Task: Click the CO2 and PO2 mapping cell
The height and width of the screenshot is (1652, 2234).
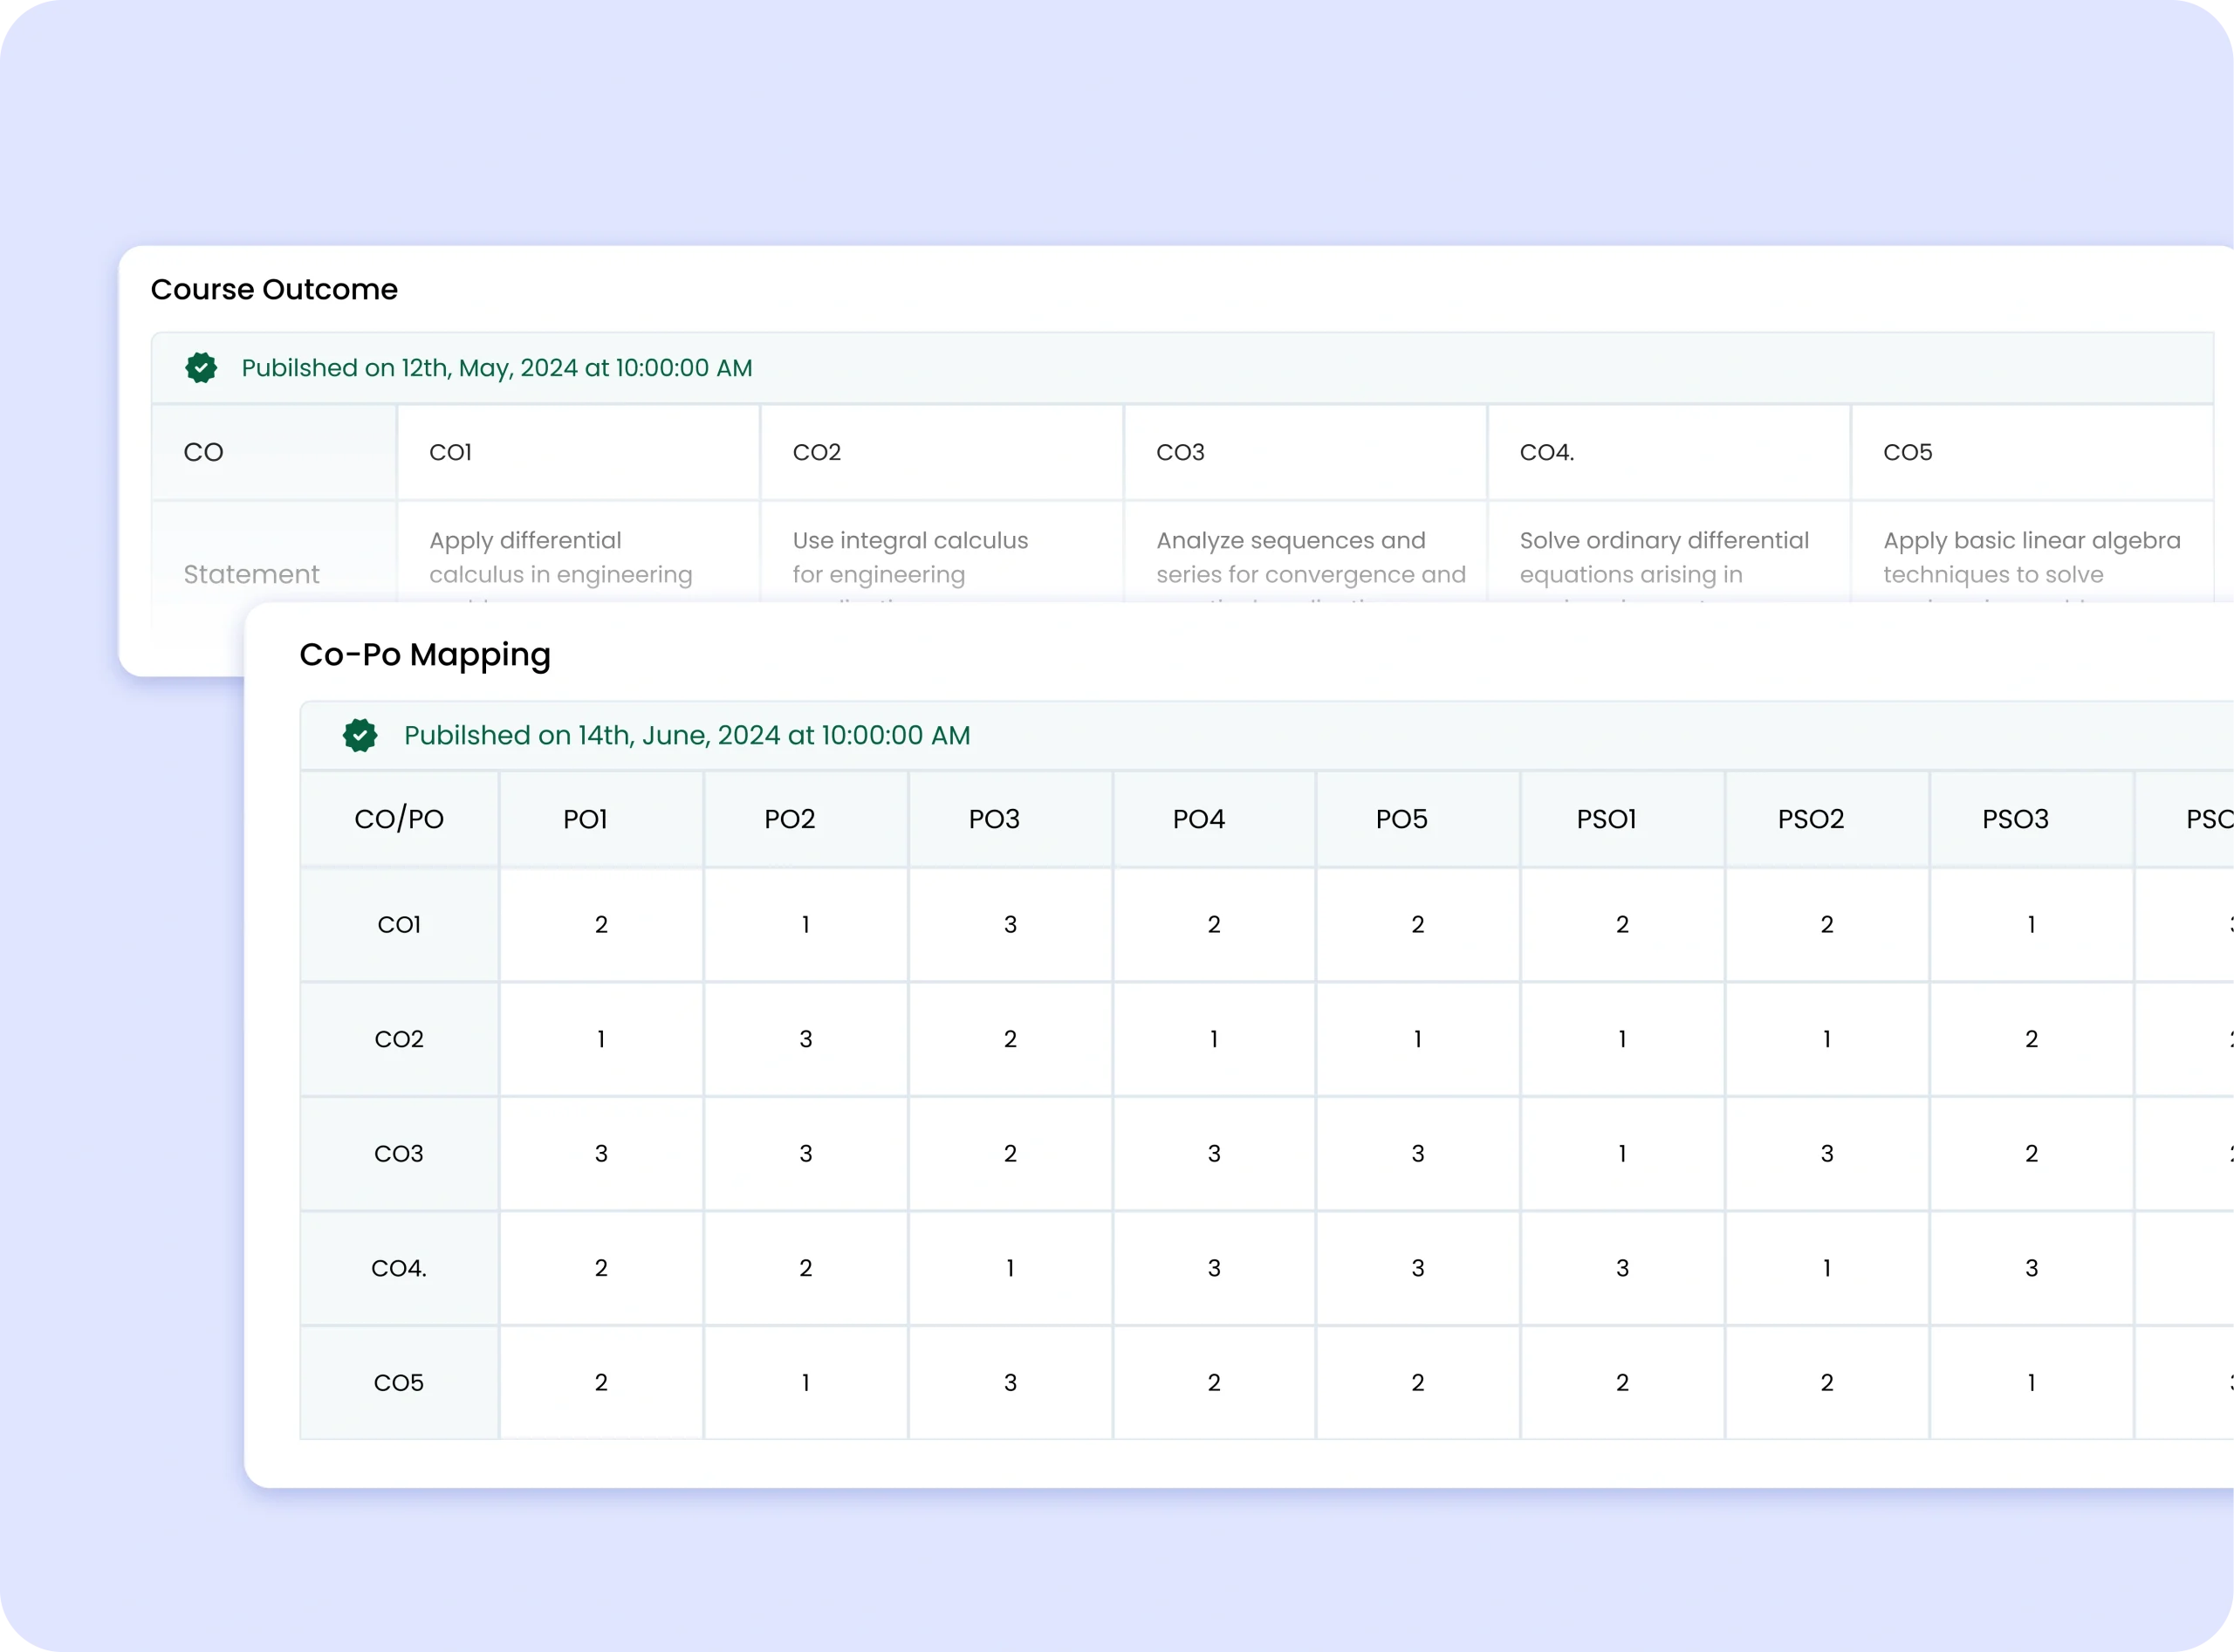Action: 805,1039
